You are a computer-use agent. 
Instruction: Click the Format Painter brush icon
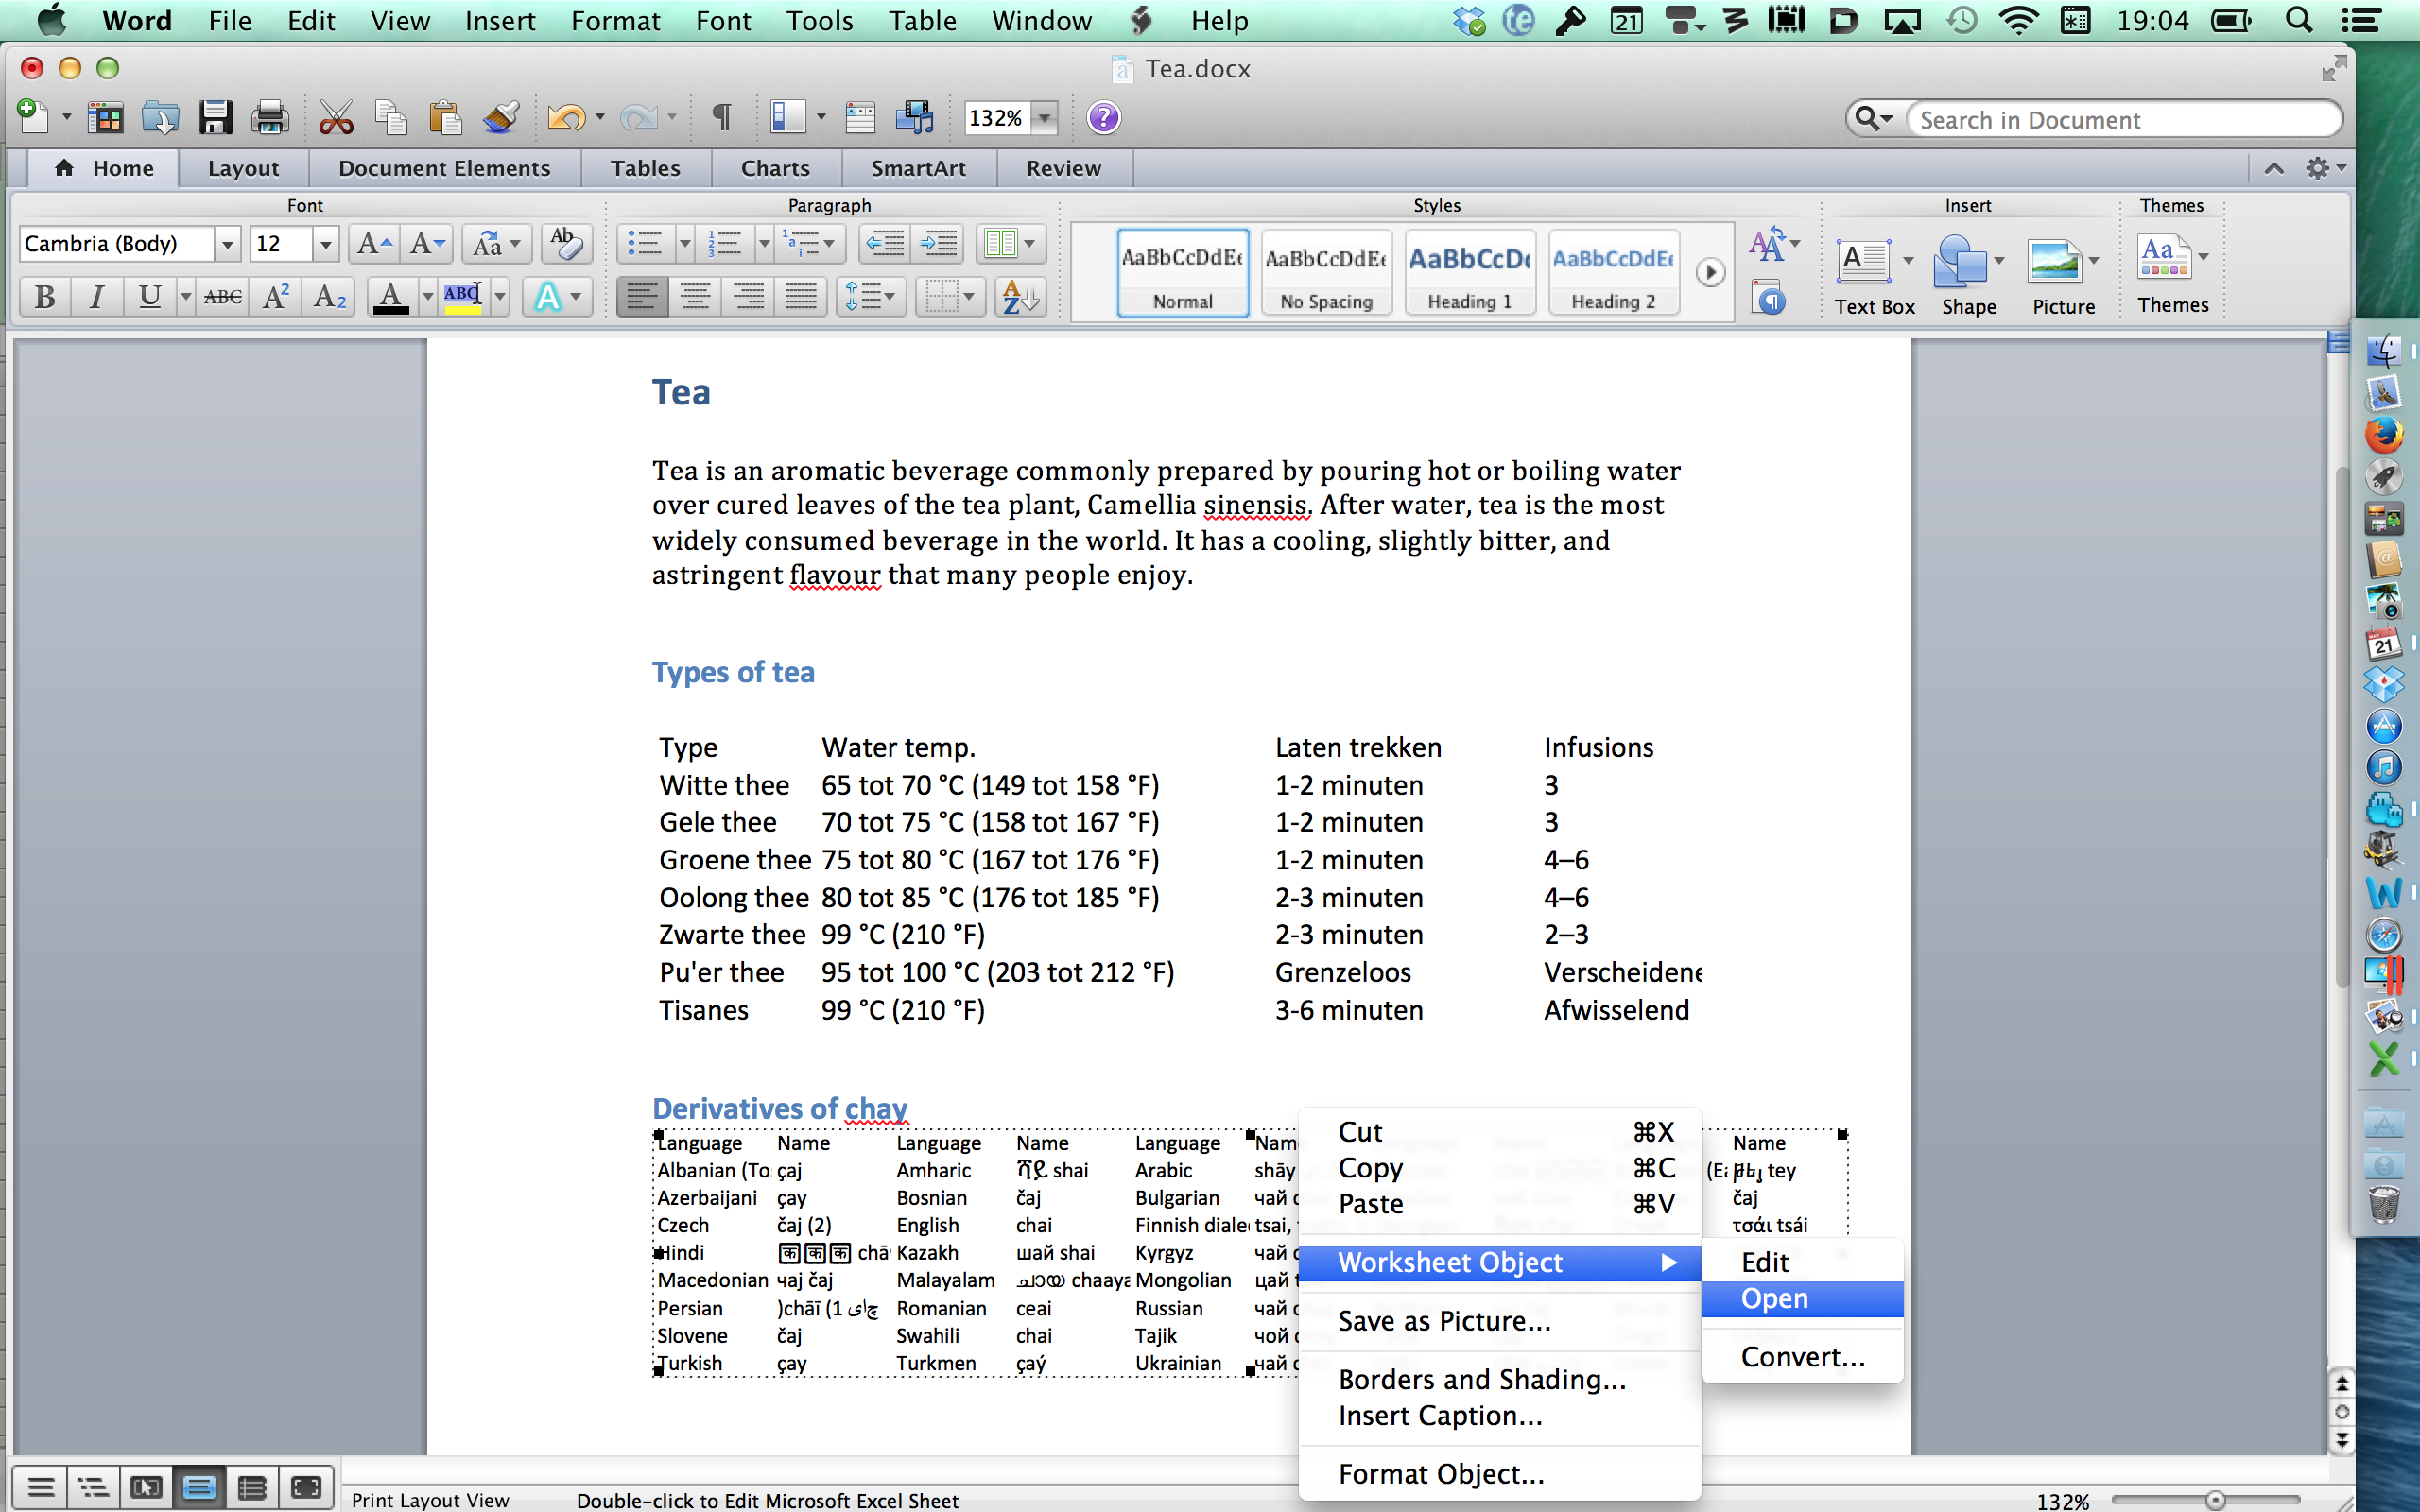coord(501,118)
